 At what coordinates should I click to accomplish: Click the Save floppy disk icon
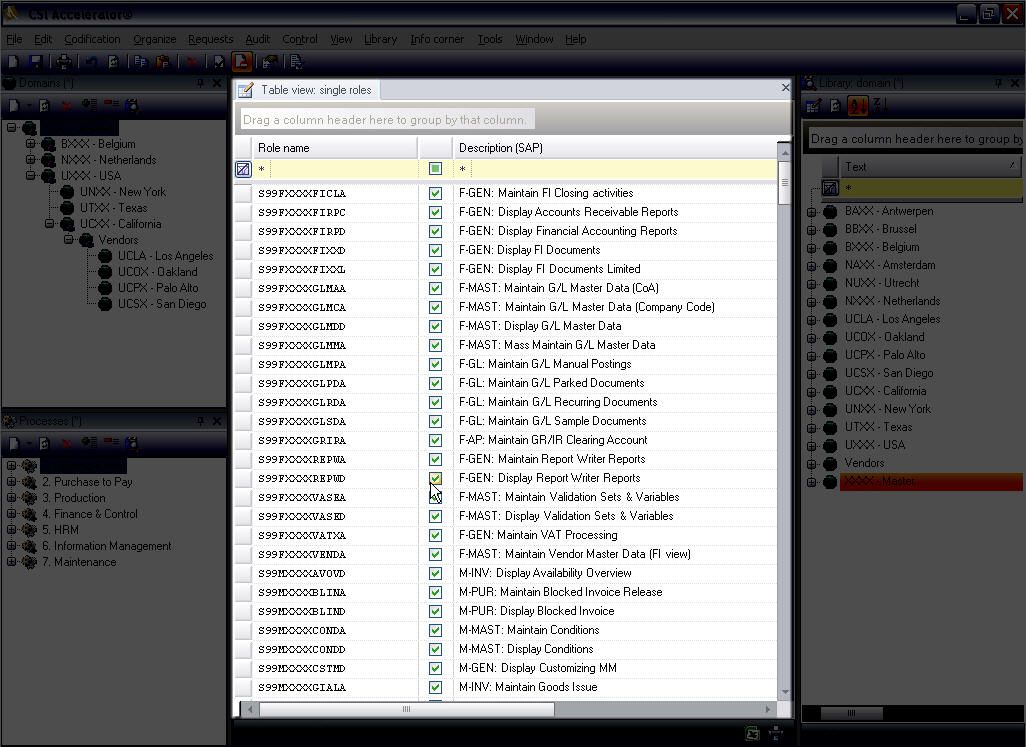35,62
